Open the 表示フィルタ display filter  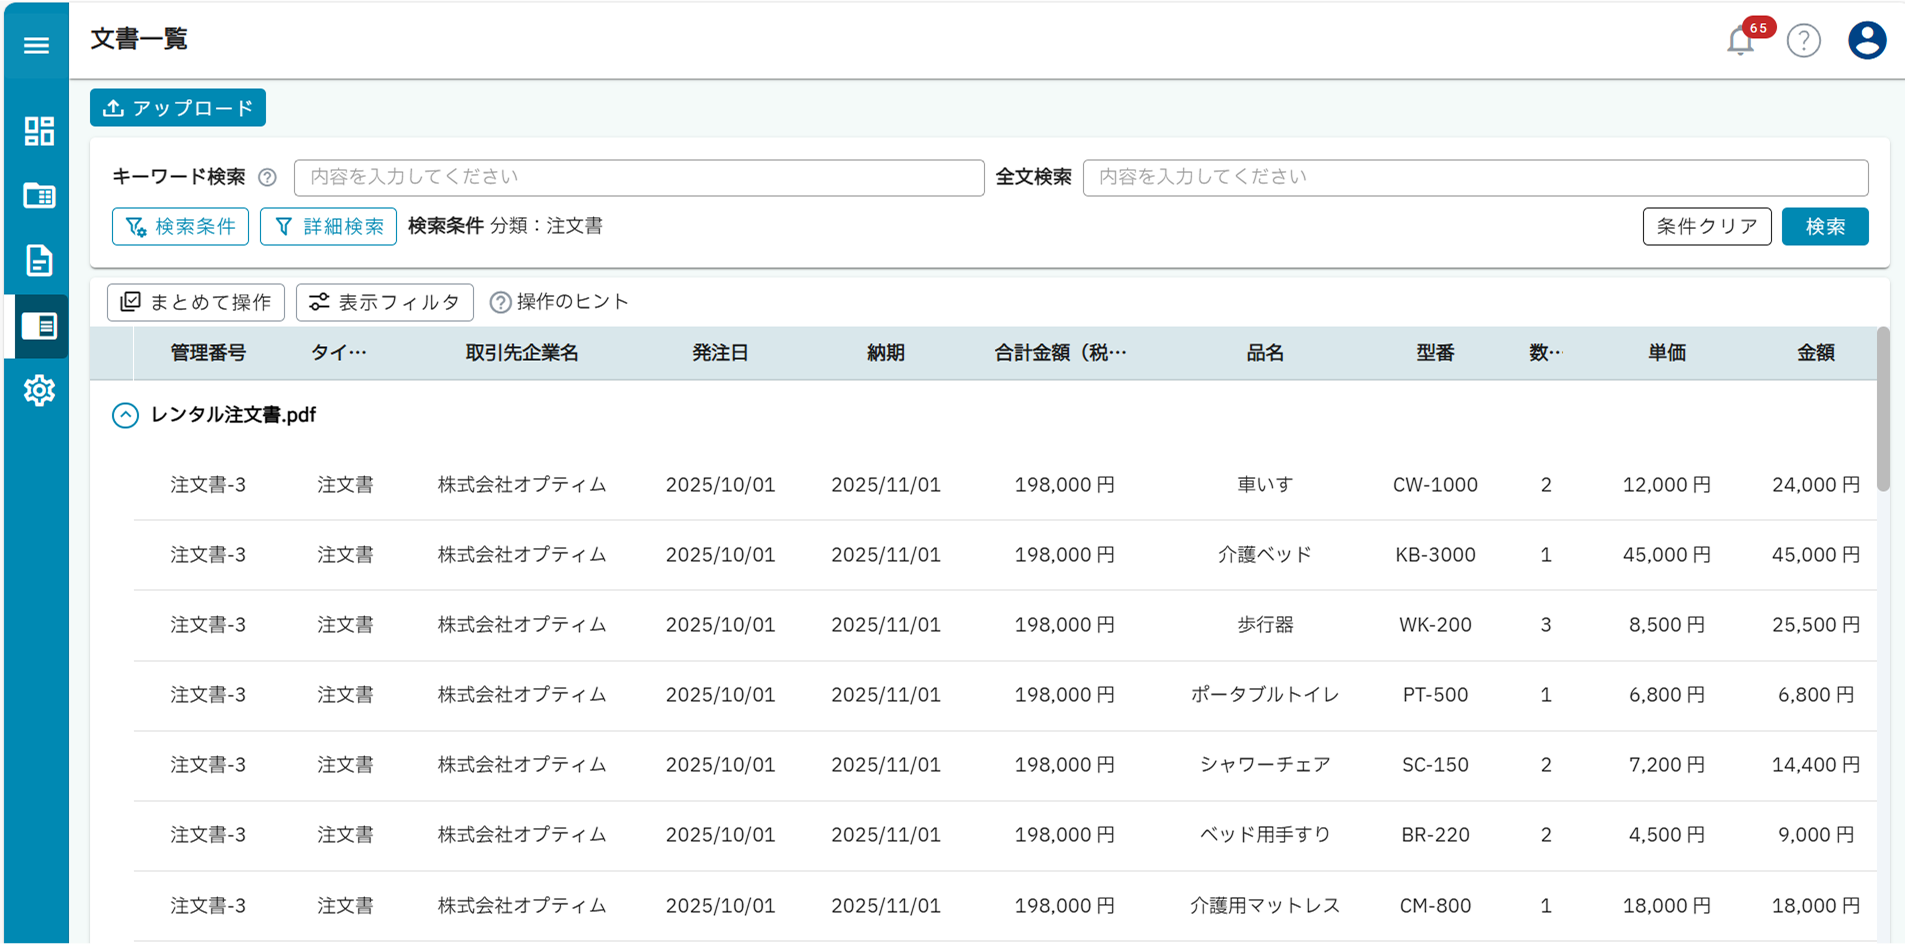coord(384,301)
